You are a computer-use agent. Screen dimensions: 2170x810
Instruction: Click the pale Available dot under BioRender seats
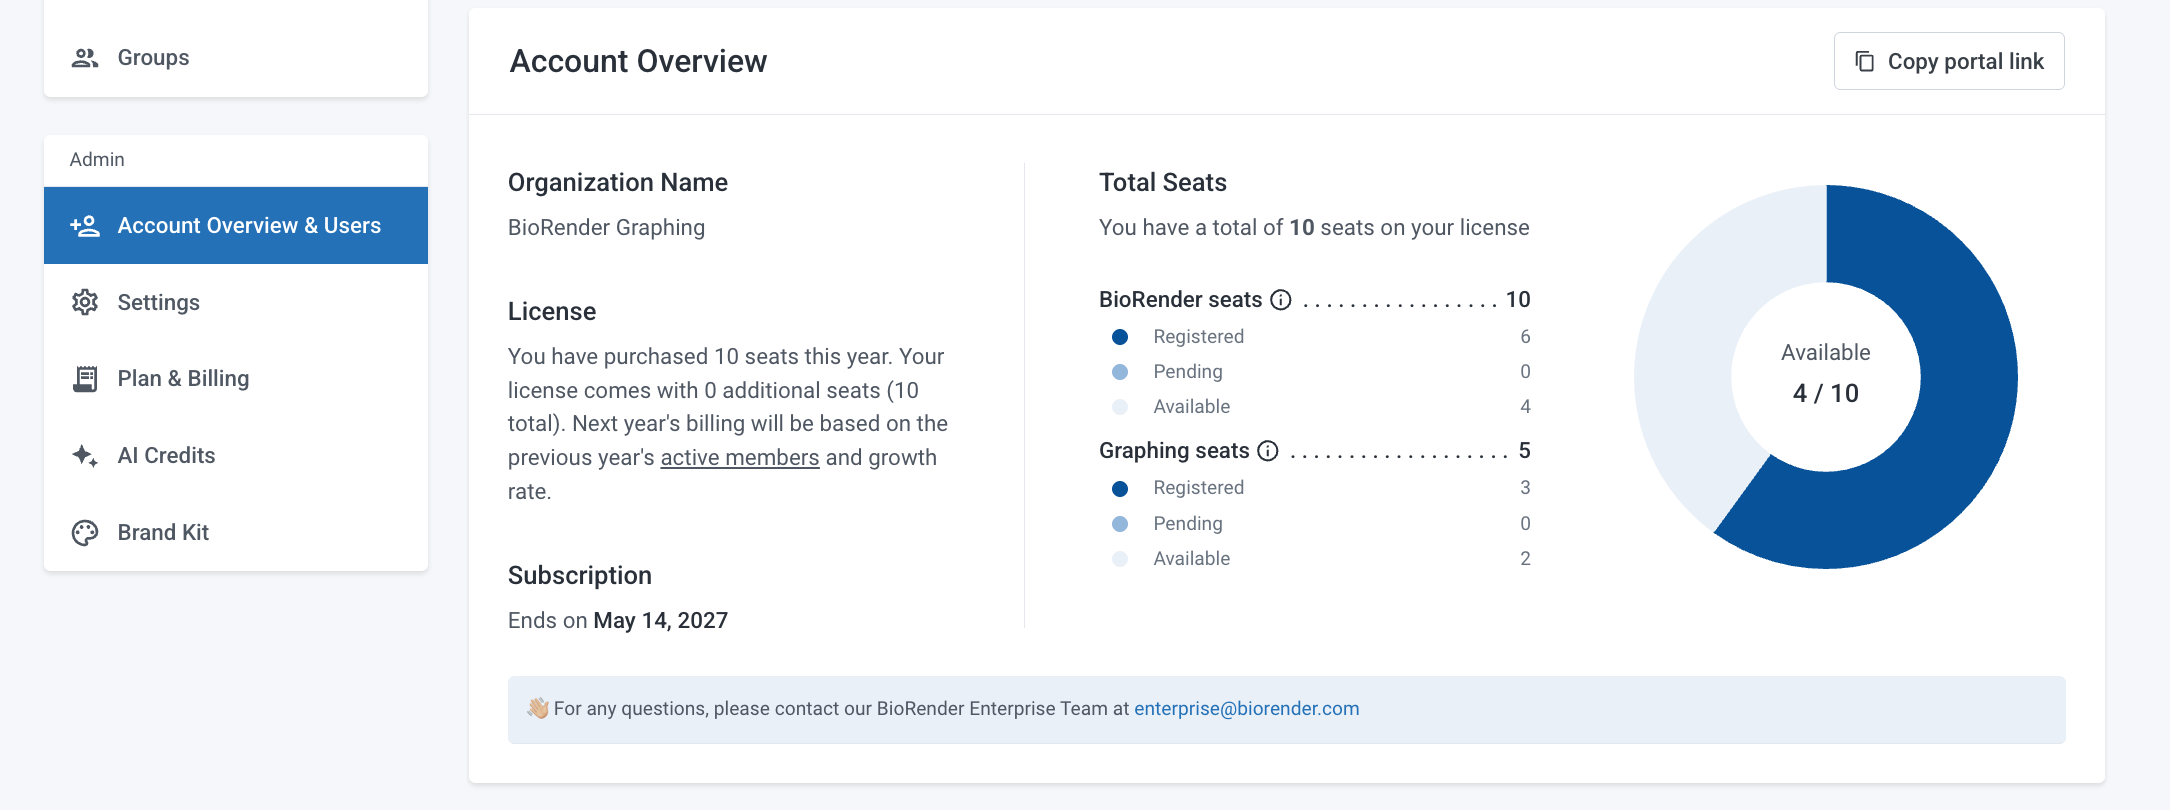(x=1120, y=407)
